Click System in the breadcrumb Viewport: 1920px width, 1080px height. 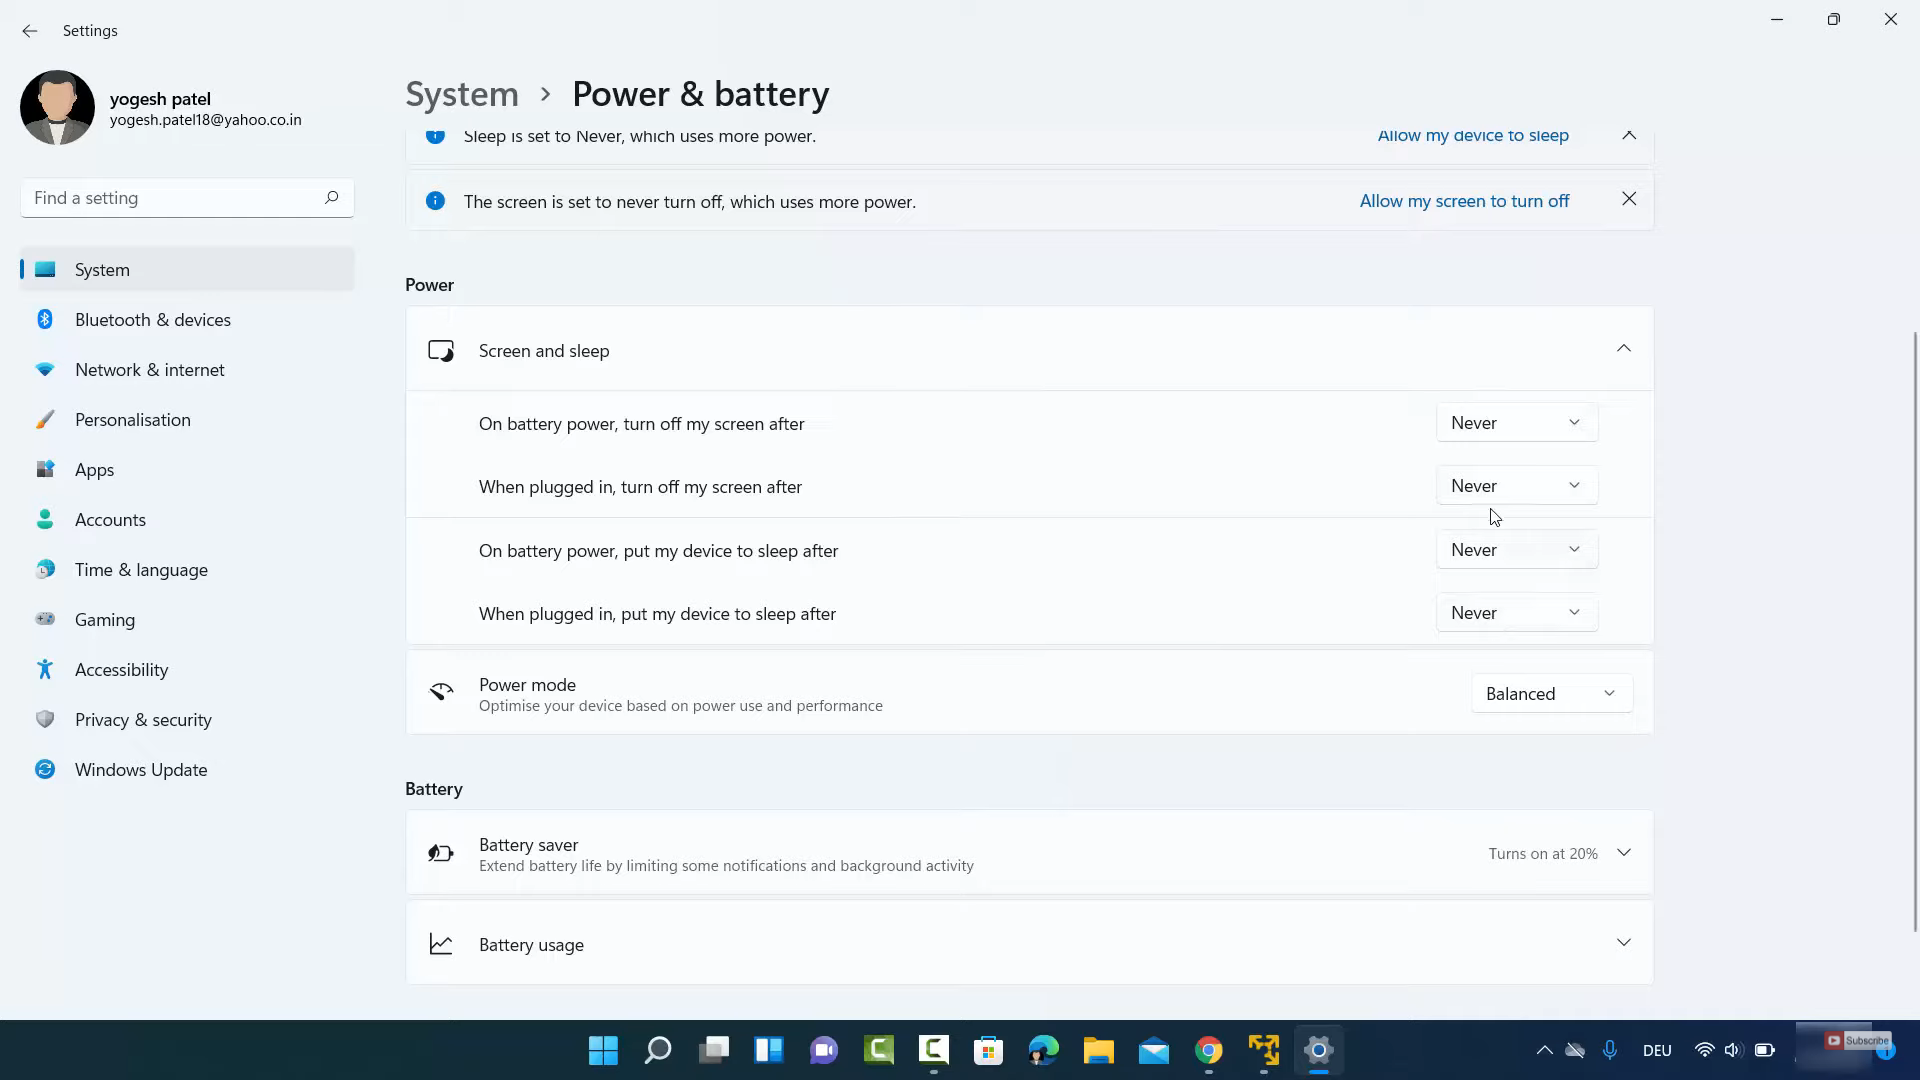(462, 94)
